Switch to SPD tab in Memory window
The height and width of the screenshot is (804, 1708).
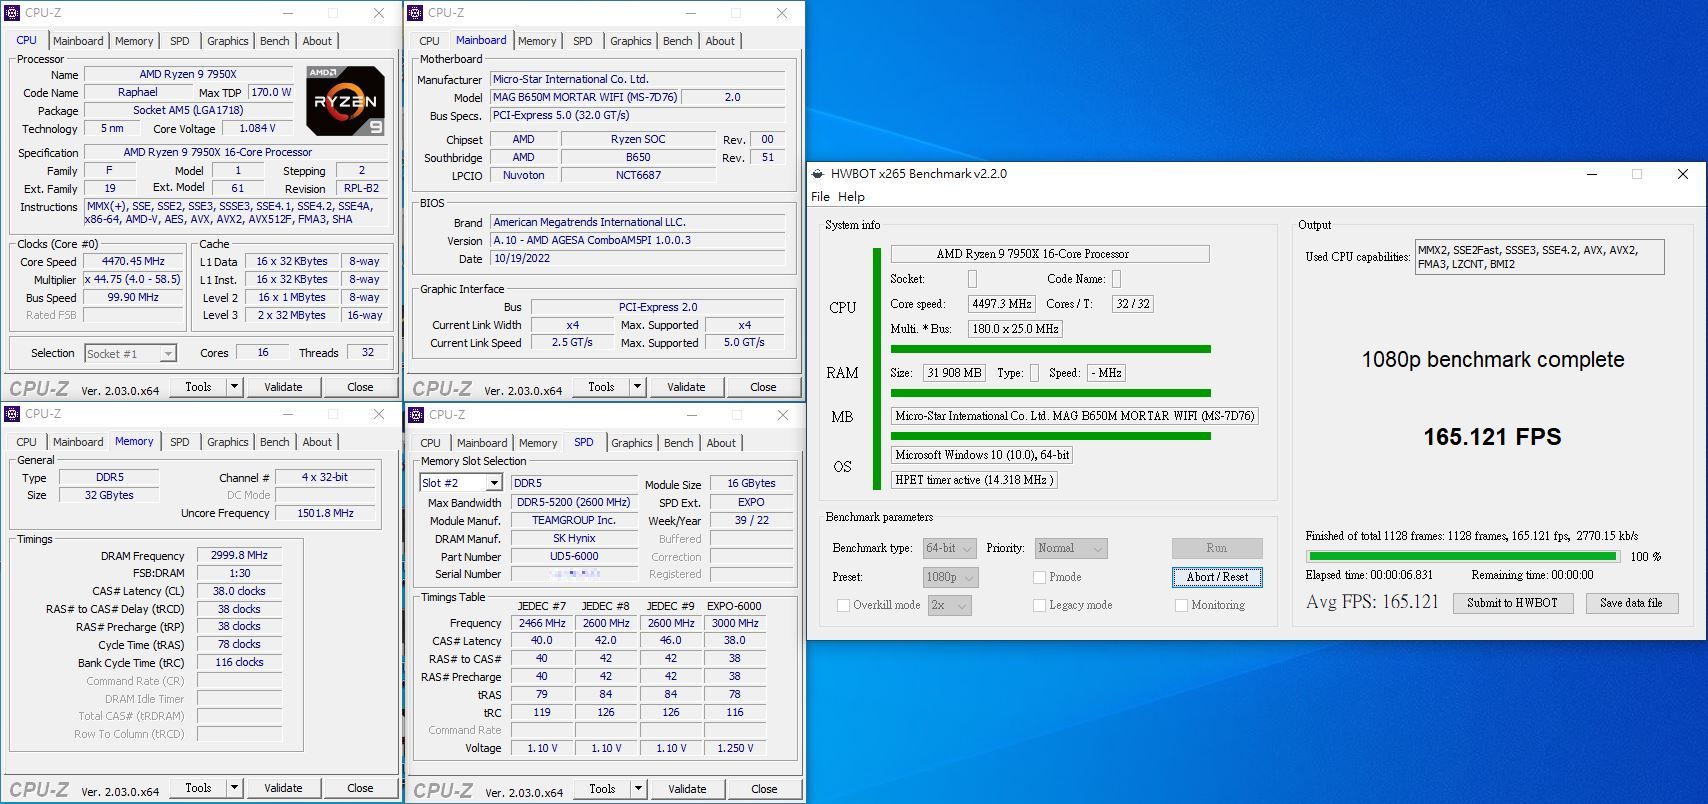click(x=179, y=442)
